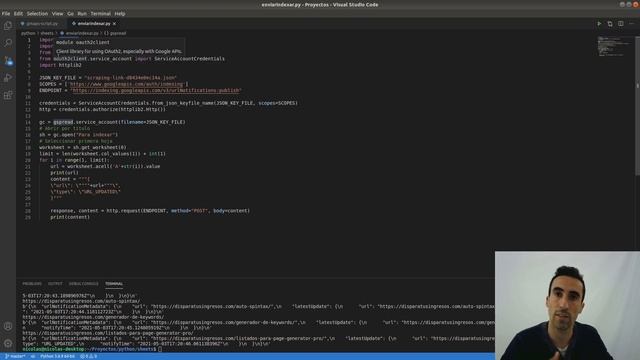
Task: Open the Explorer view in activity bar
Action: [8, 26]
